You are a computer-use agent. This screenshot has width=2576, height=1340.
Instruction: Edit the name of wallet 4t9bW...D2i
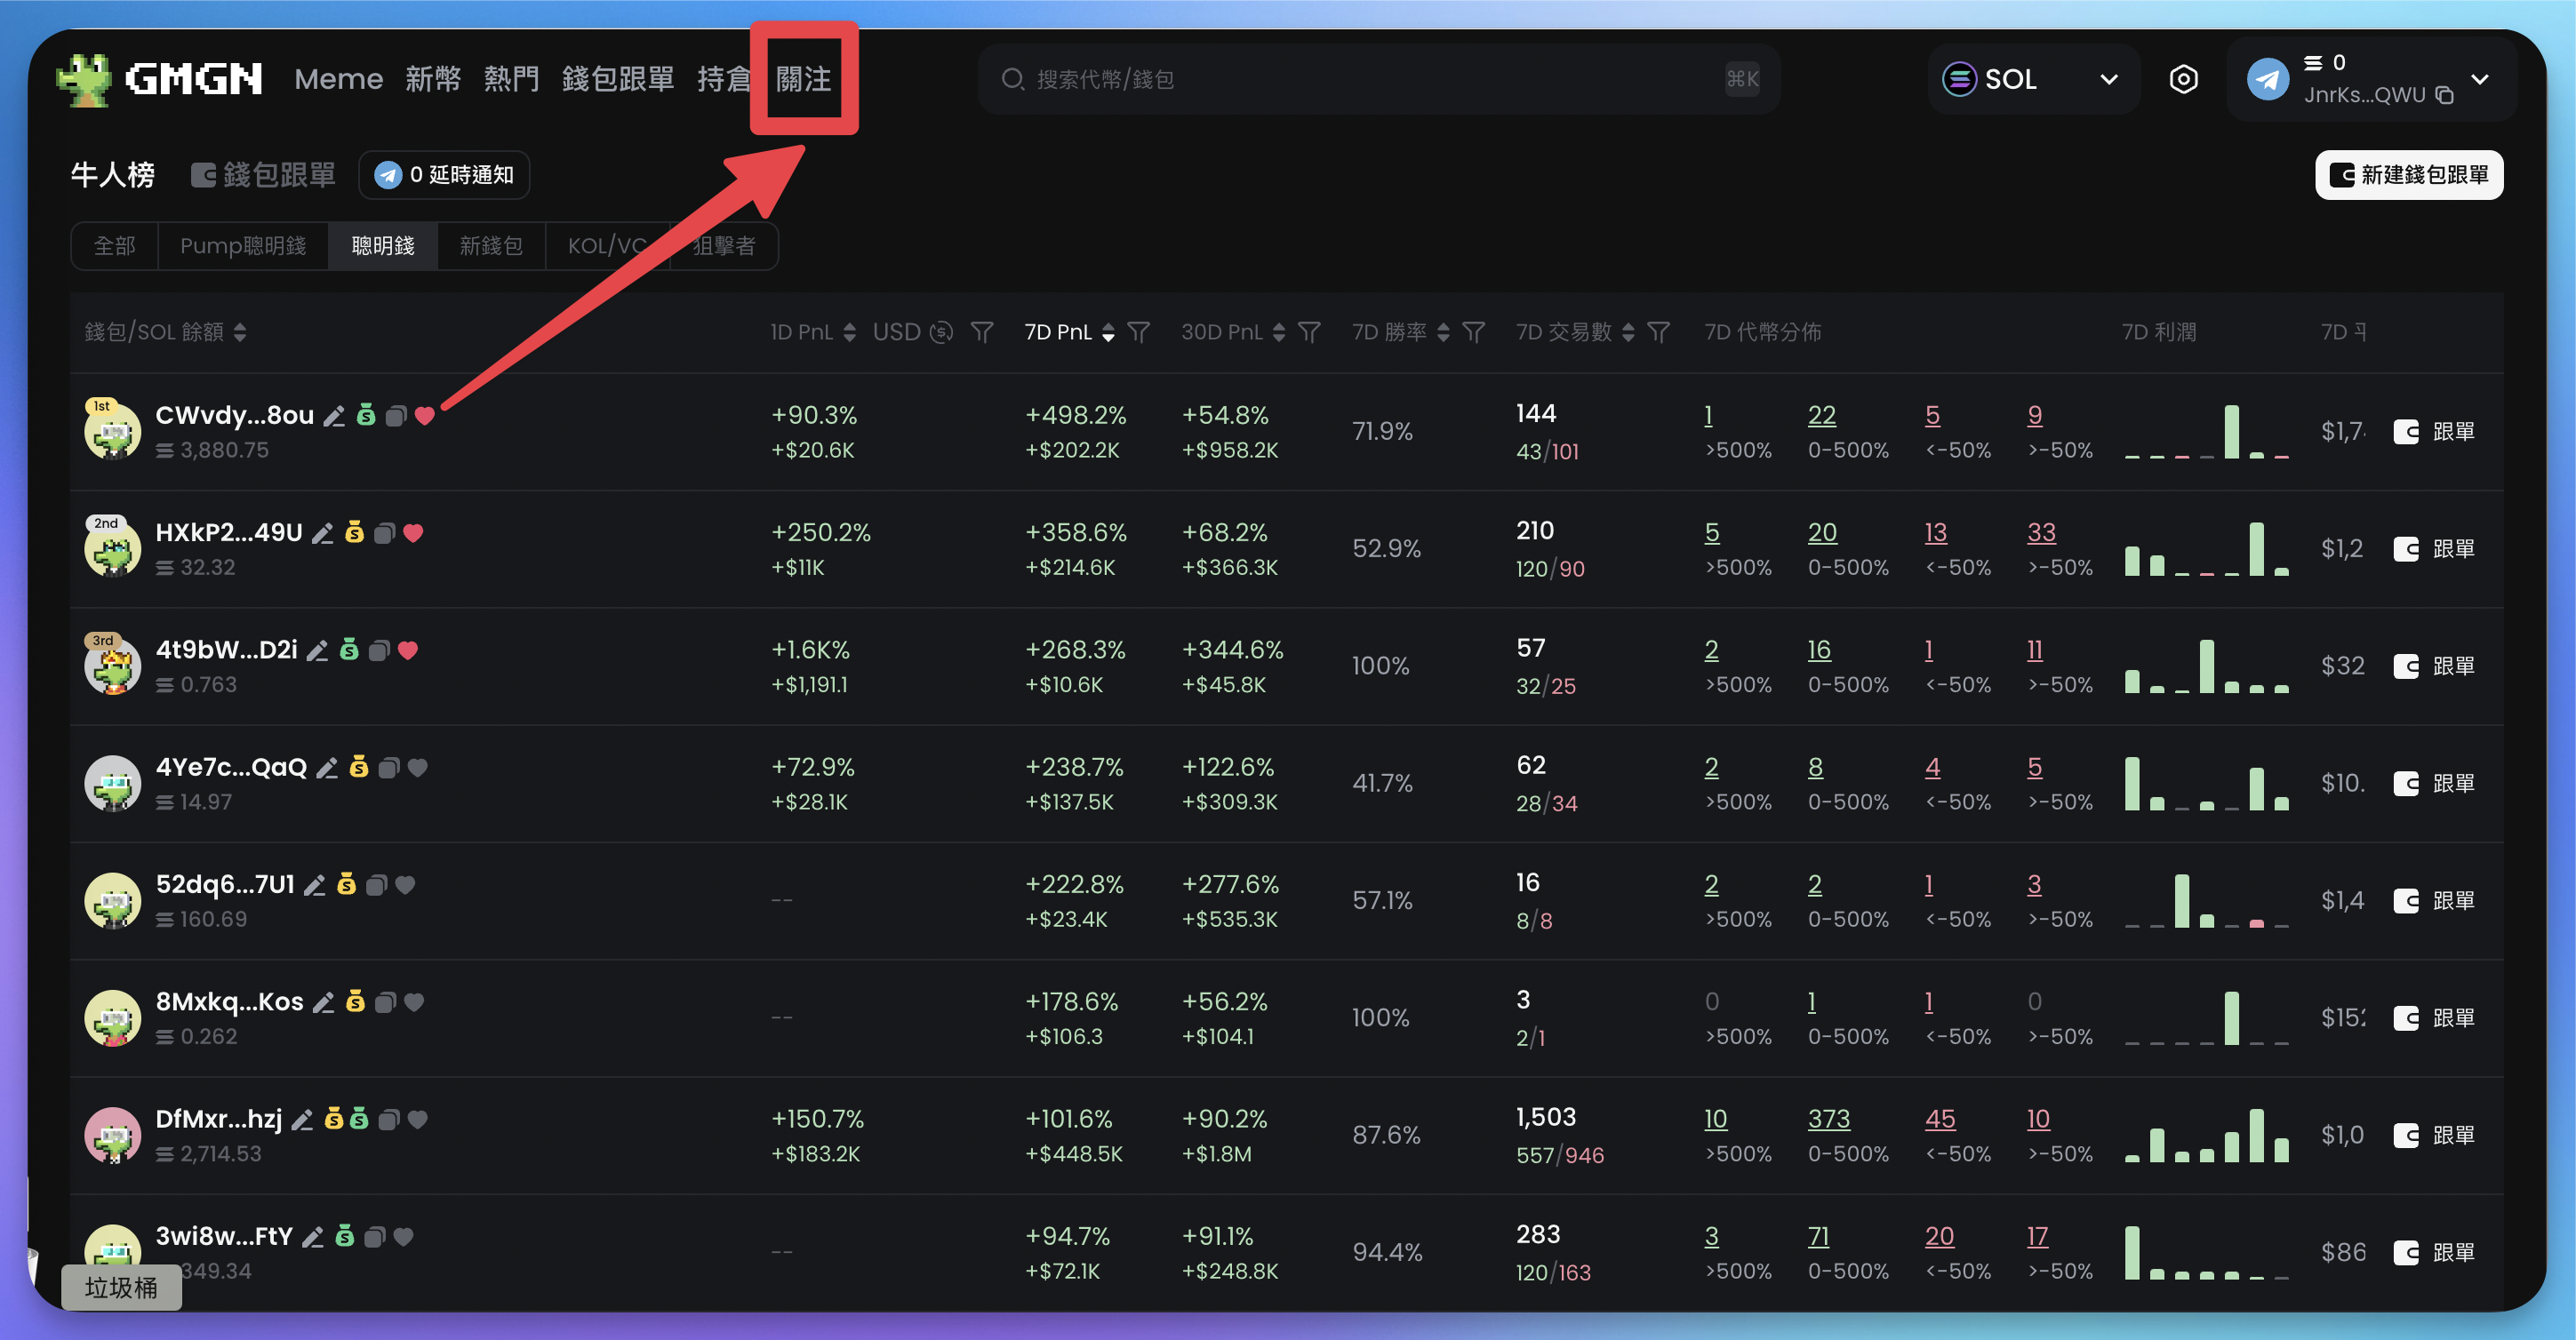317,651
